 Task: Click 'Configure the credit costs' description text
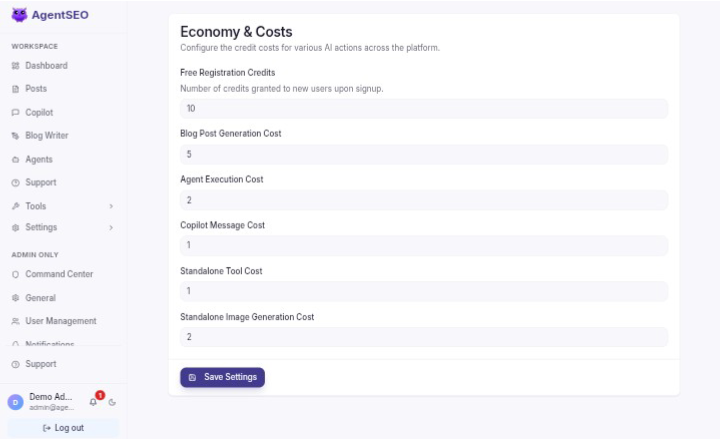point(310,48)
